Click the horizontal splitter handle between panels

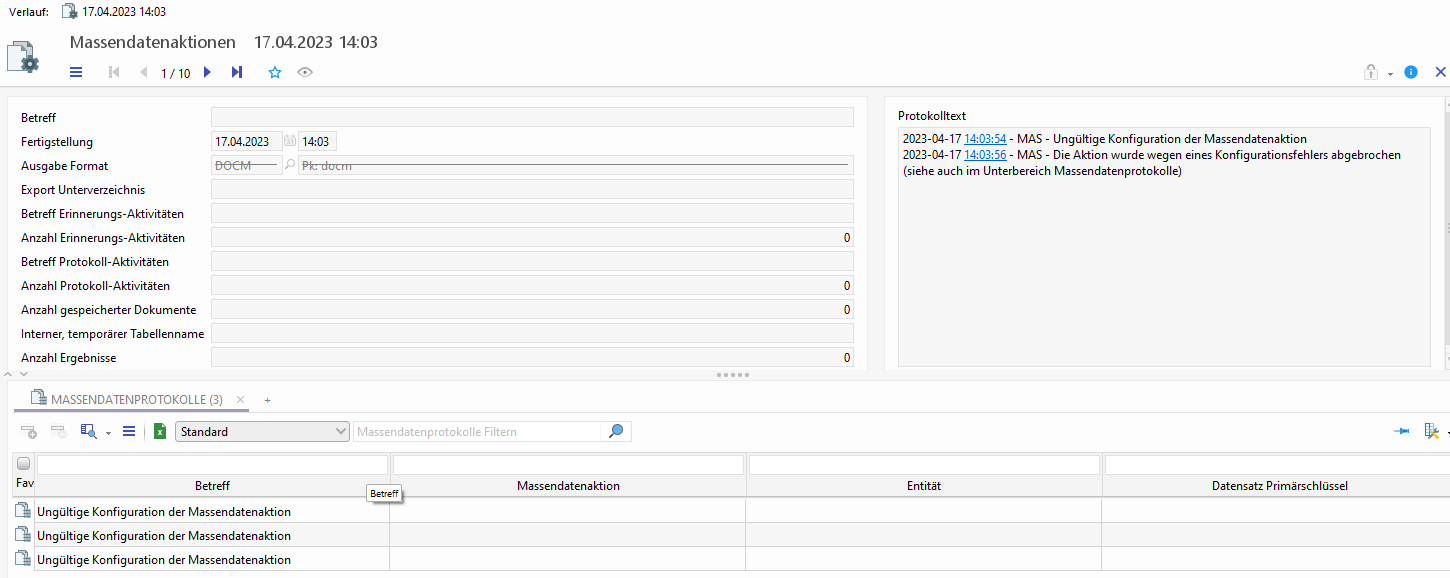(733, 375)
